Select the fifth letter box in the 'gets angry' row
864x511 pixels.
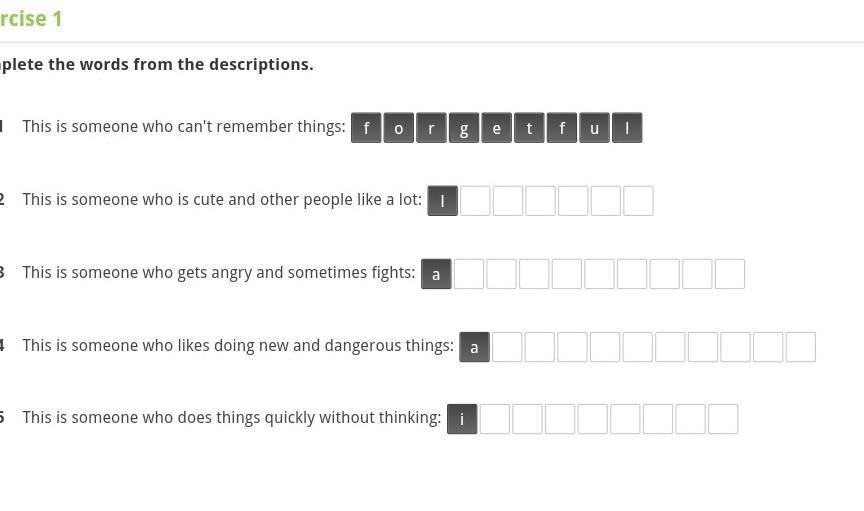coord(566,274)
